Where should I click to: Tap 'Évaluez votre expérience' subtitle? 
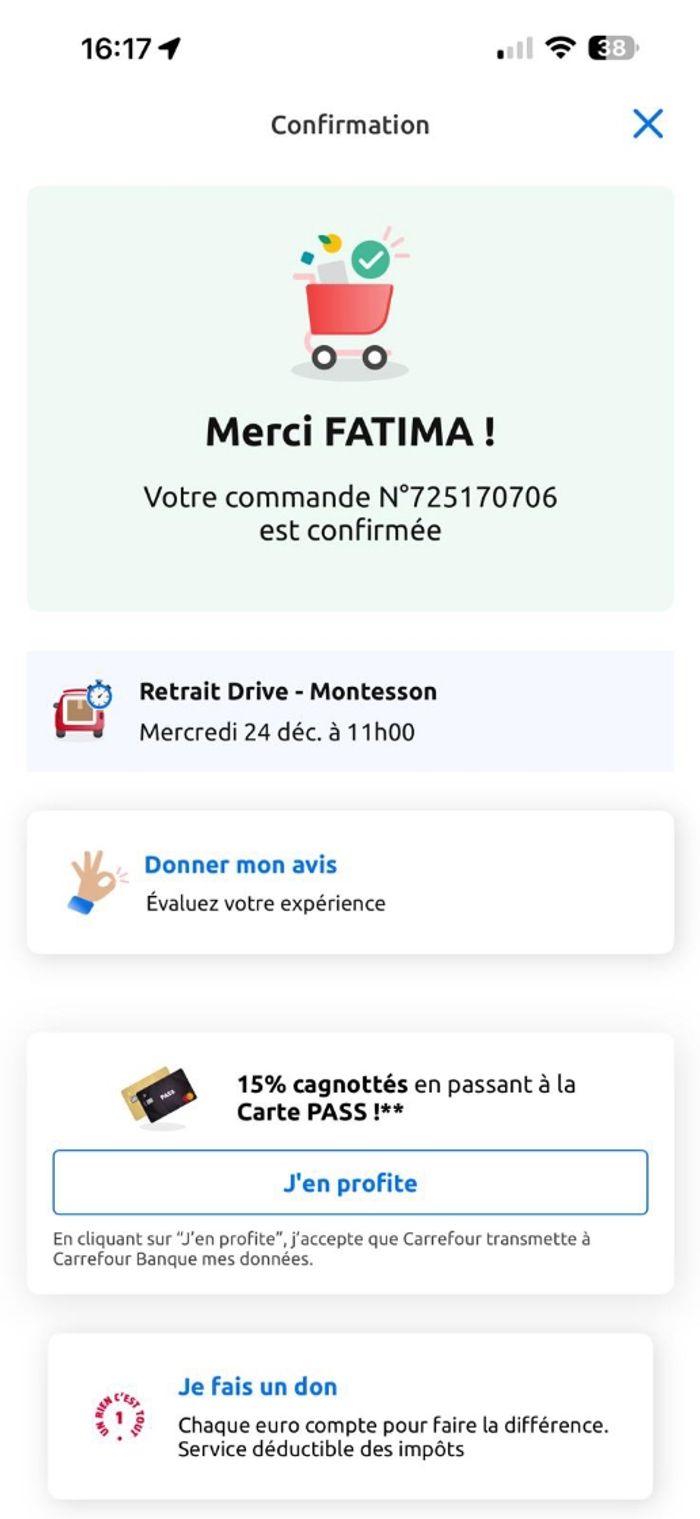click(265, 903)
